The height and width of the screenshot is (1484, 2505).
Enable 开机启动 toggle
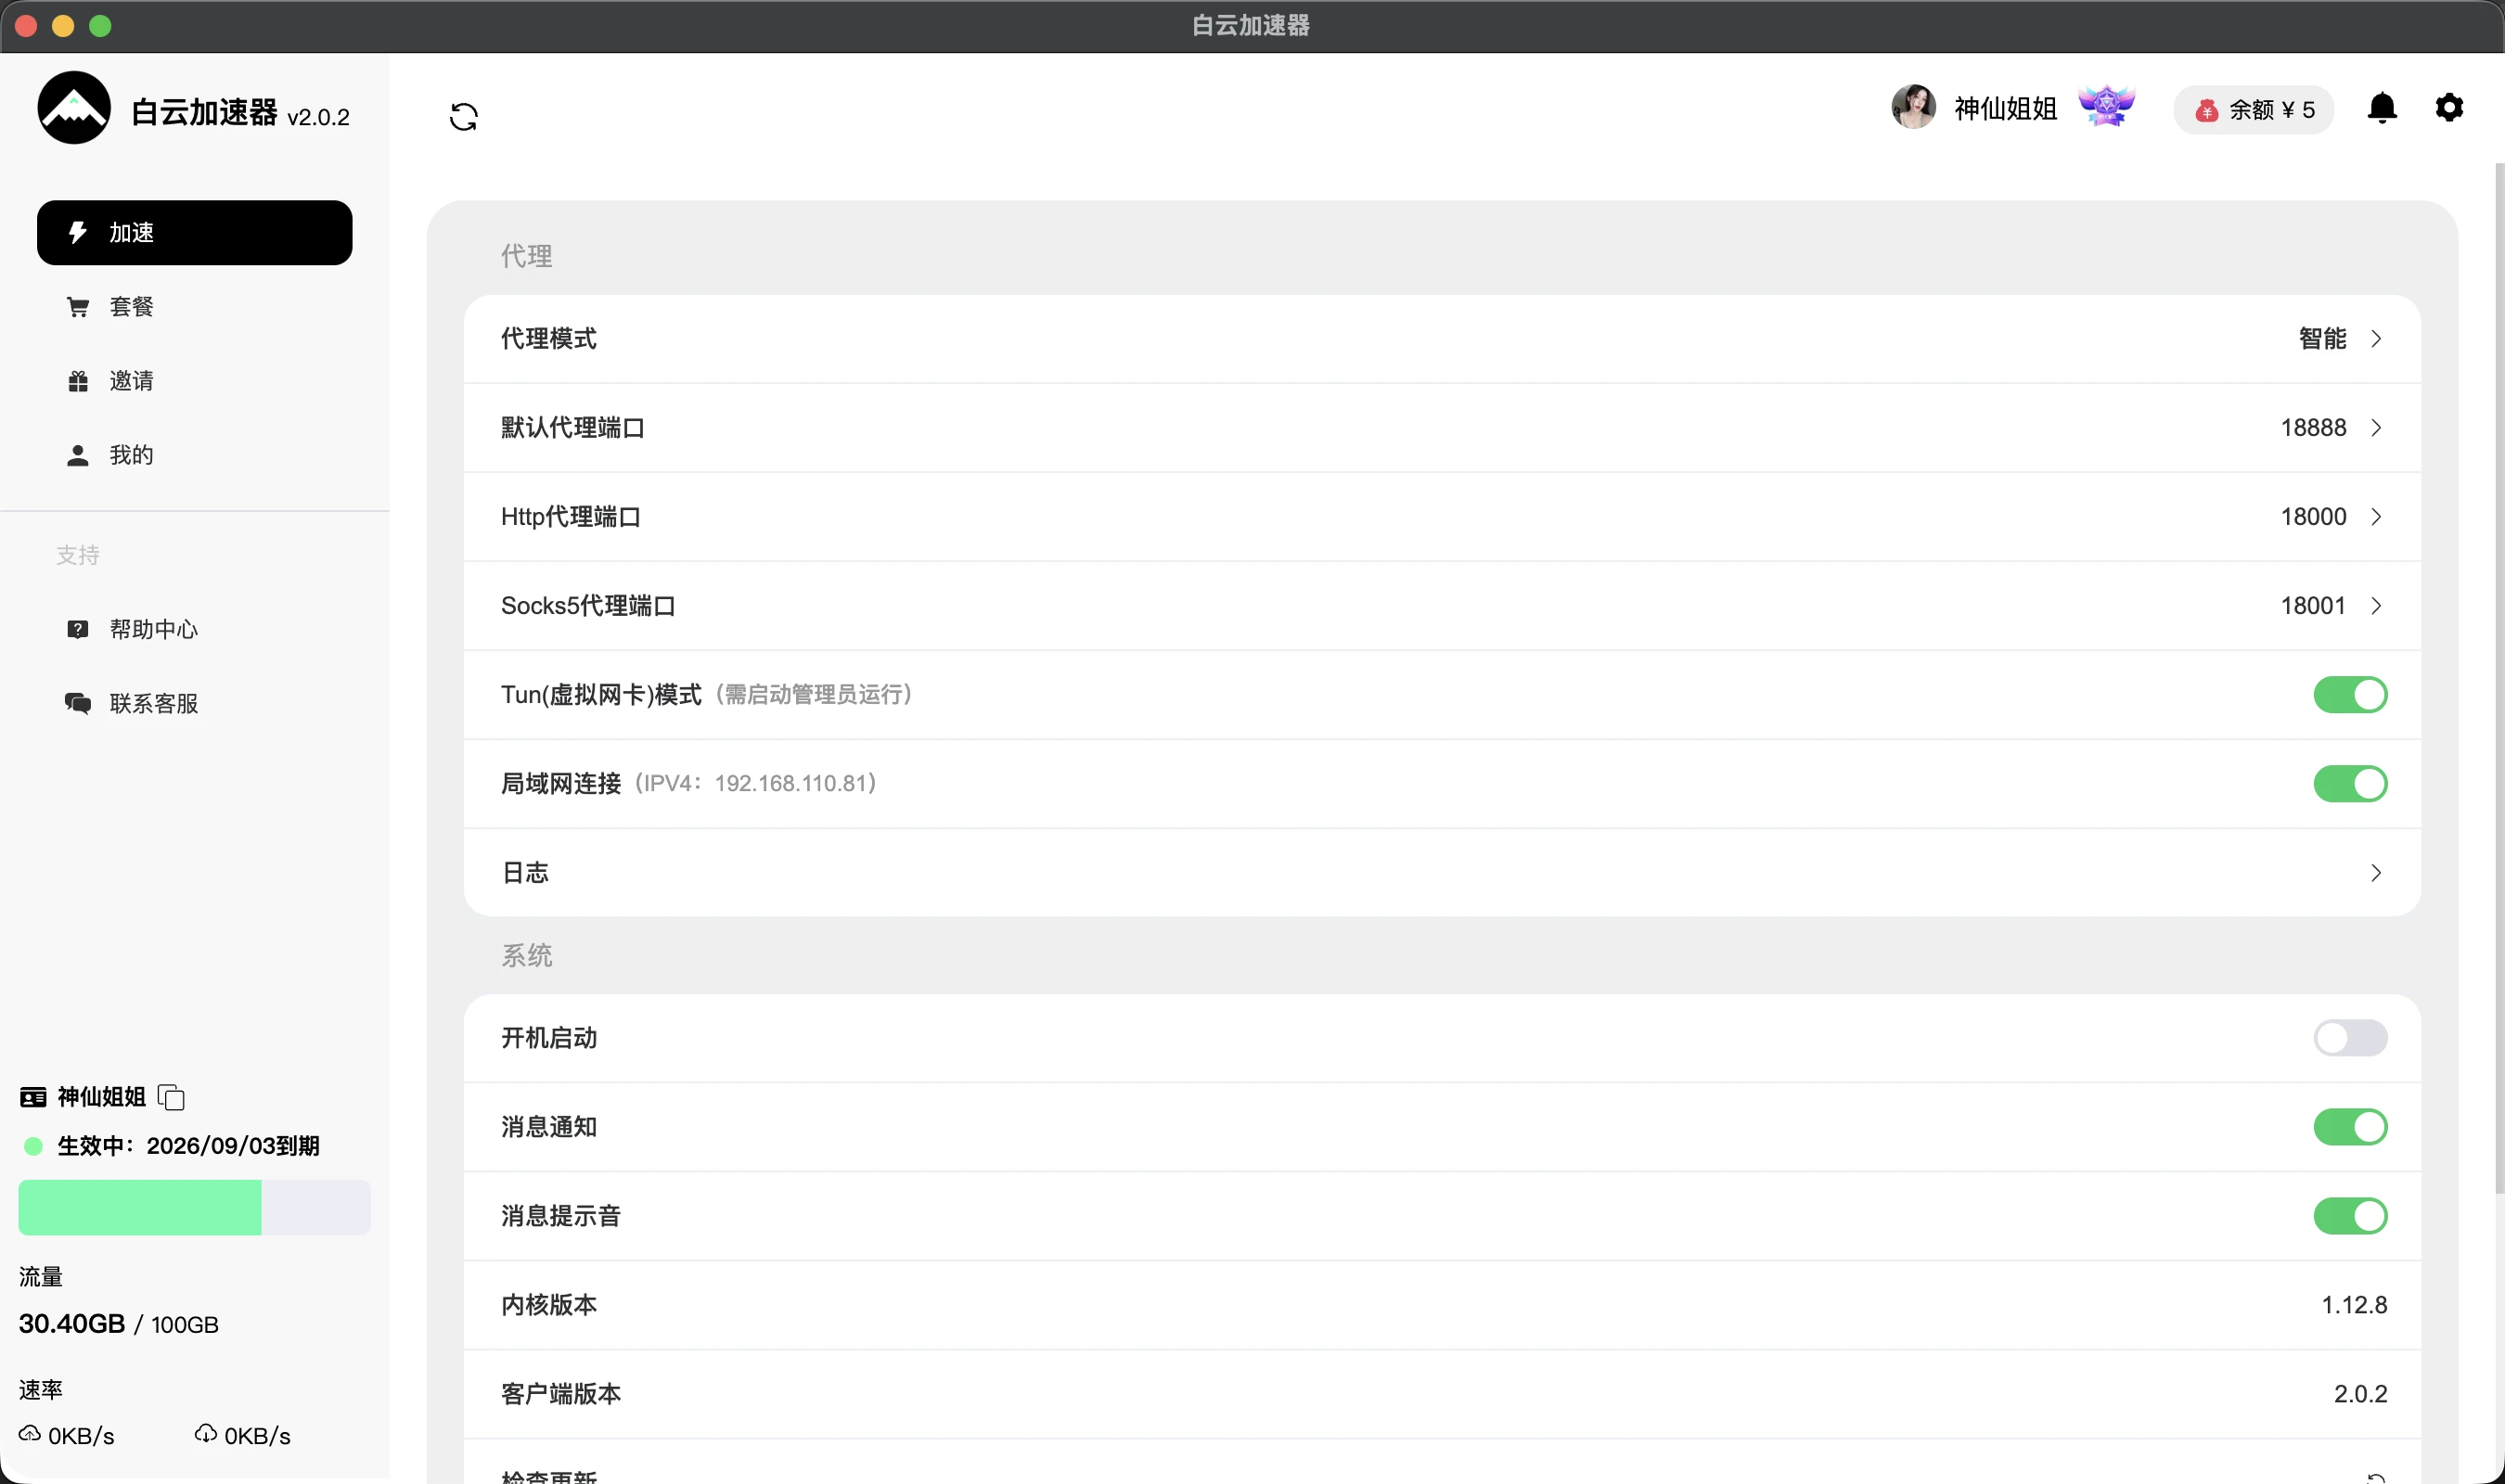tap(2349, 1037)
